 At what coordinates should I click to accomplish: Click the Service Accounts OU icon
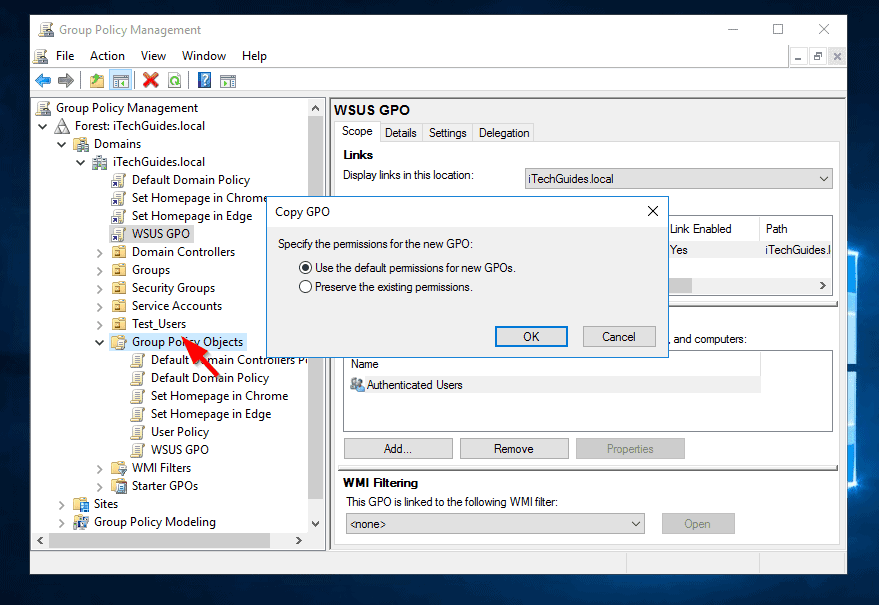pos(119,306)
